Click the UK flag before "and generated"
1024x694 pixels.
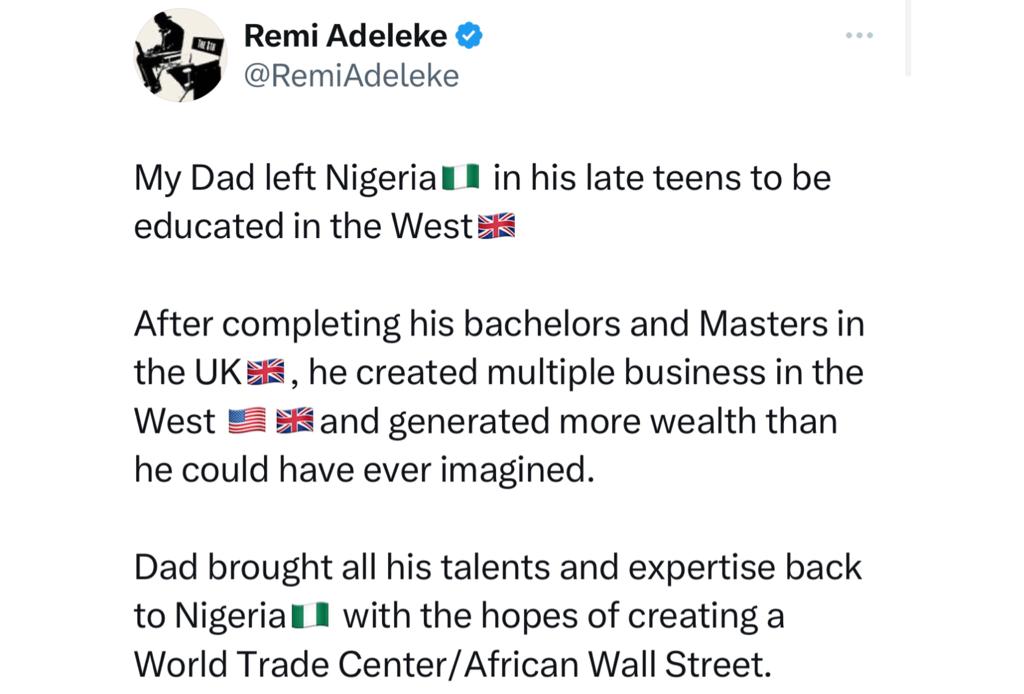click(295, 422)
